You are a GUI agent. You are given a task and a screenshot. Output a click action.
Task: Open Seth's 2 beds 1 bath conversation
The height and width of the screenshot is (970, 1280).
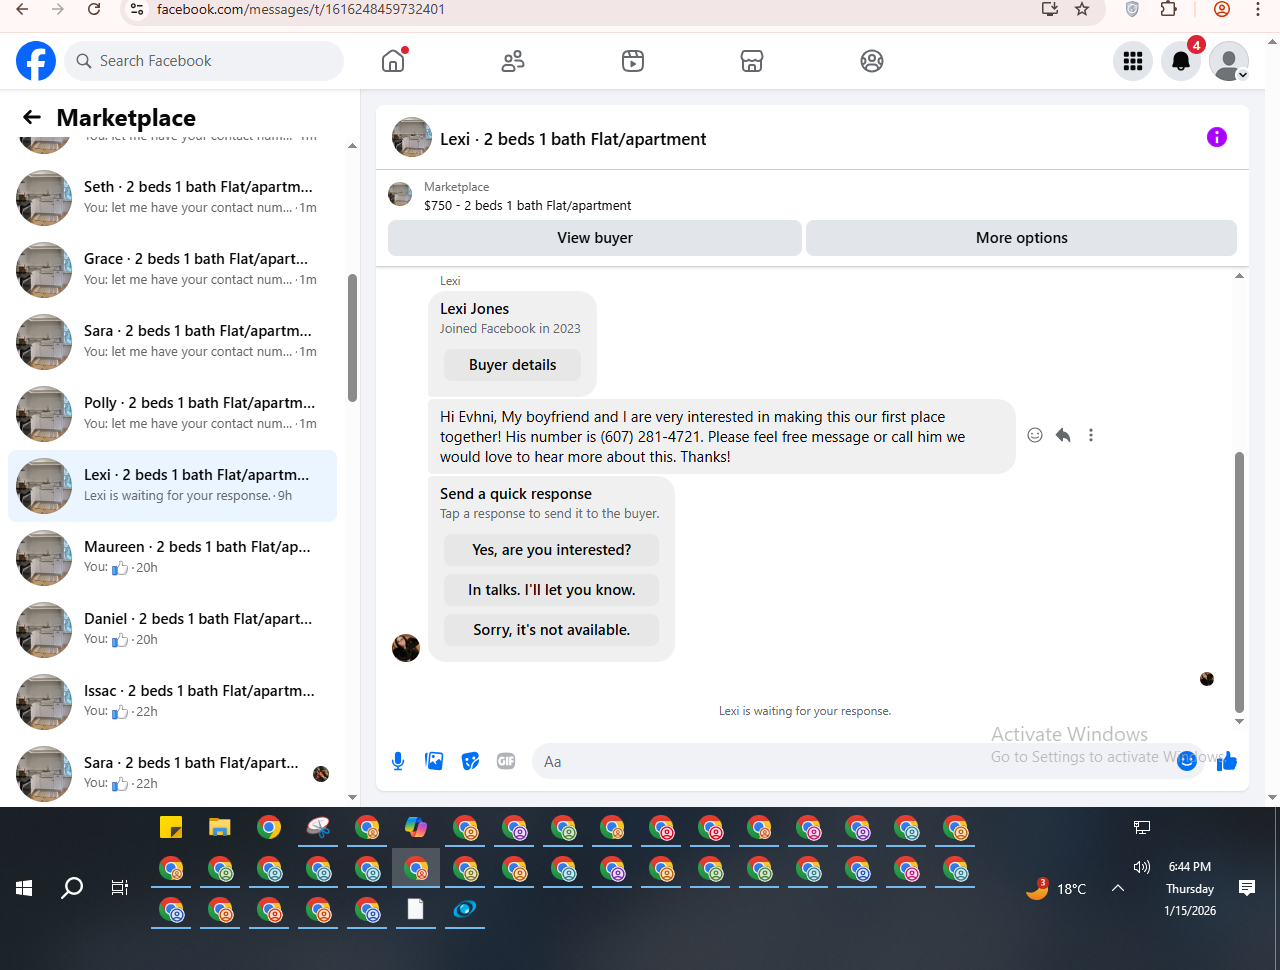[172, 198]
